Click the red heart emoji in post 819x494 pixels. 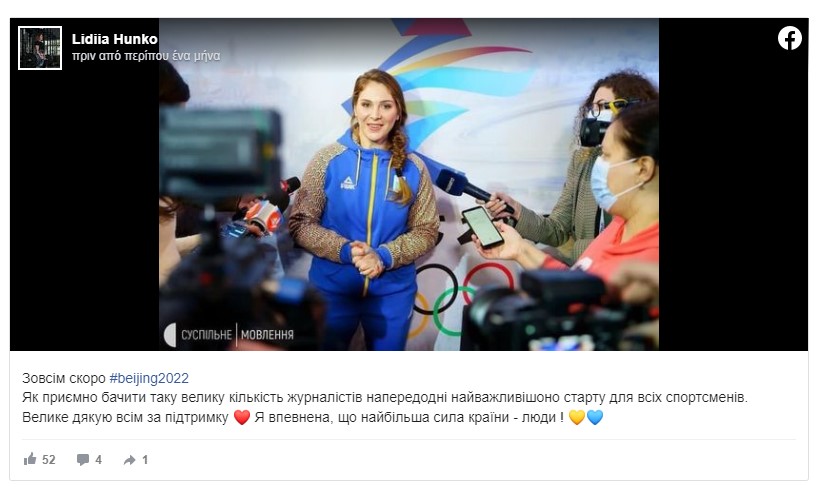coord(242,418)
